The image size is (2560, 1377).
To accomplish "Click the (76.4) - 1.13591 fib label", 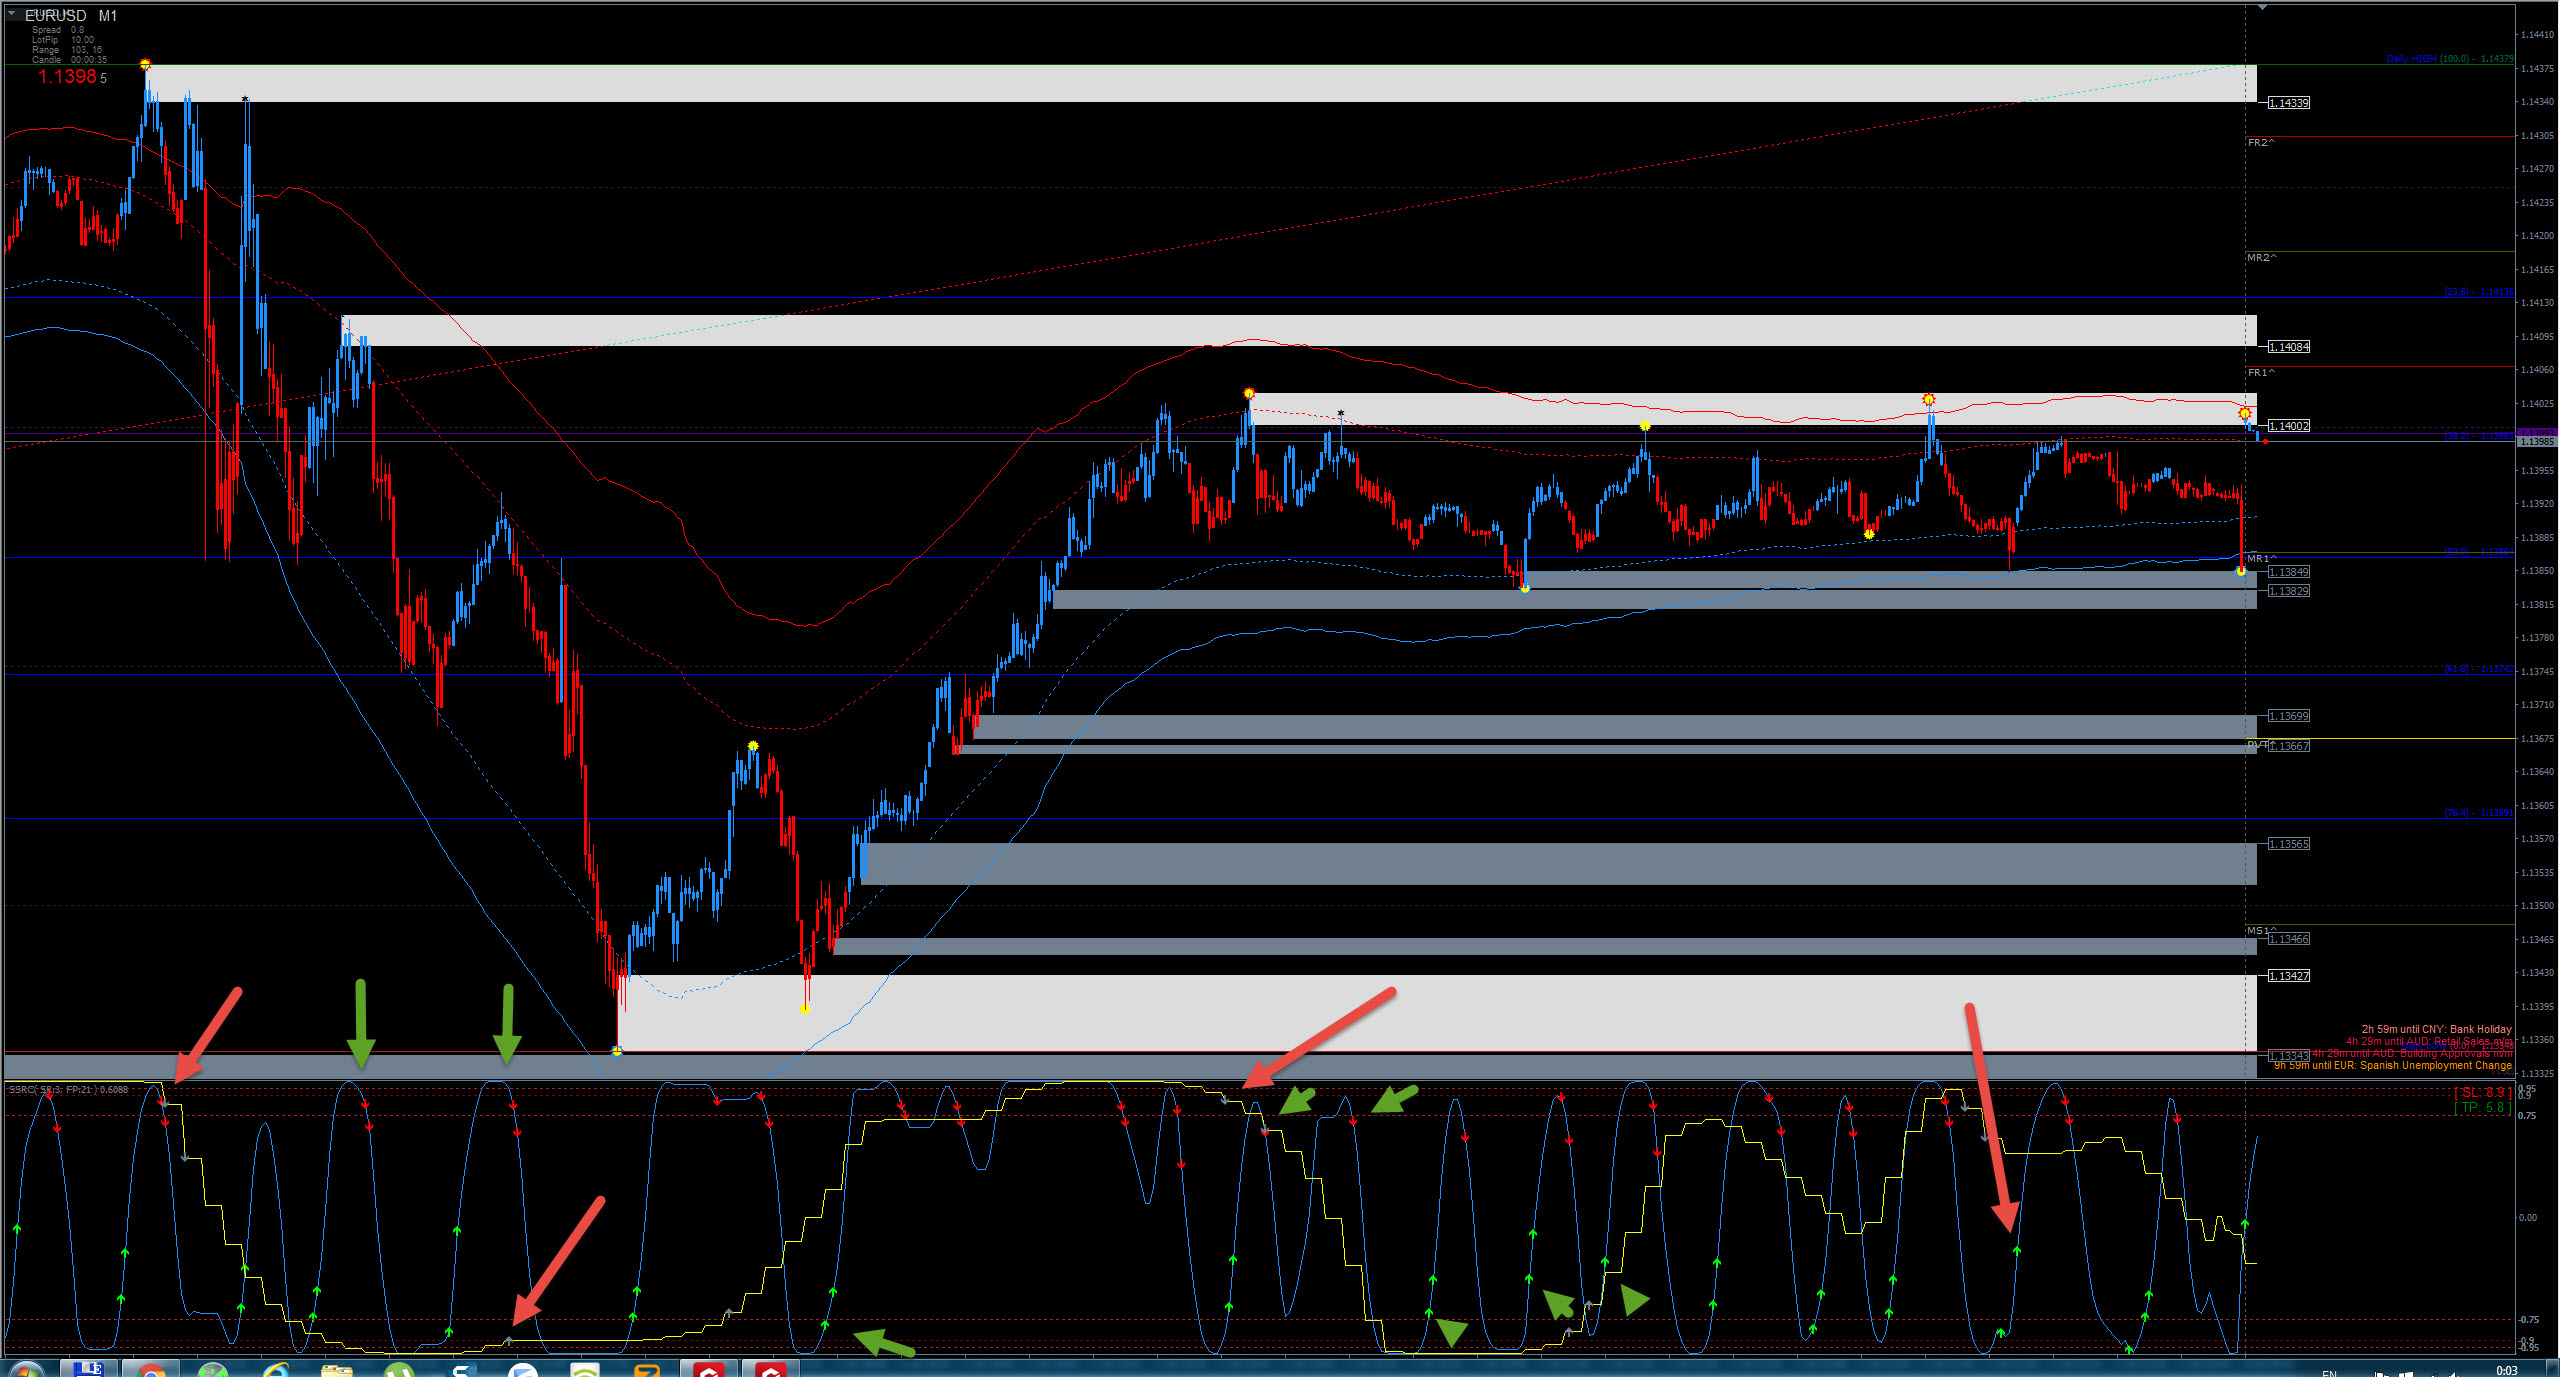I will tap(2479, 813).
